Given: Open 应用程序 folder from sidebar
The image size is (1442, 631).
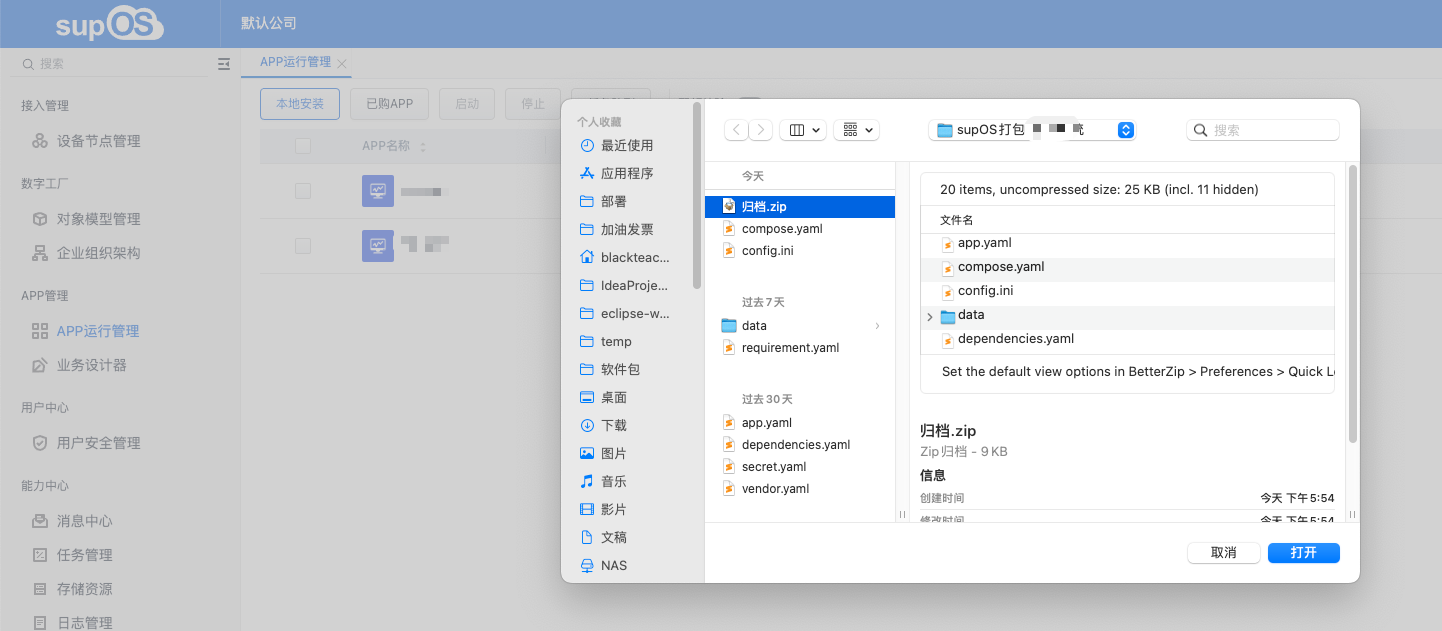Looking at the screenshot, I should click(626, 173).
